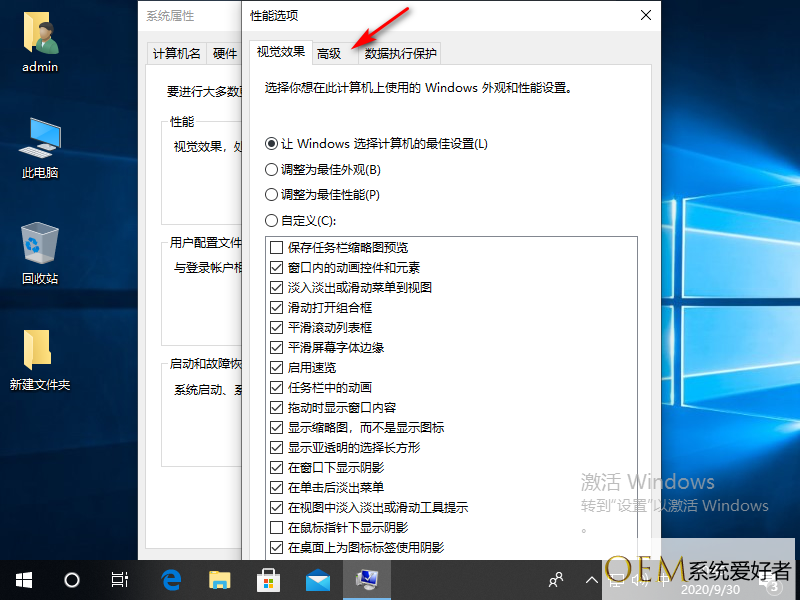Viewport: 800px width, 600px height.
Task: Open Task View from the taskbar
Action: coord(120,579)
